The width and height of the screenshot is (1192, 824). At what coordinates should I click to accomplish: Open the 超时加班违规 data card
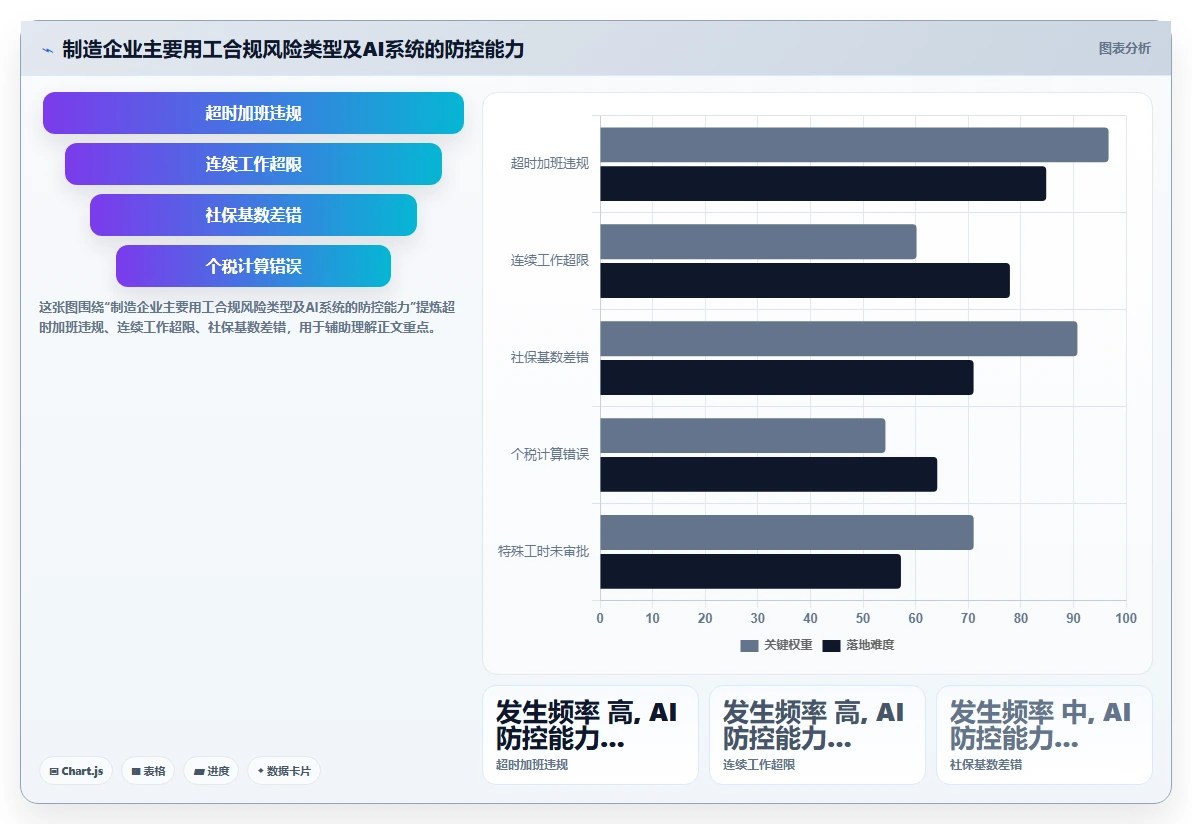click(591, 735)
